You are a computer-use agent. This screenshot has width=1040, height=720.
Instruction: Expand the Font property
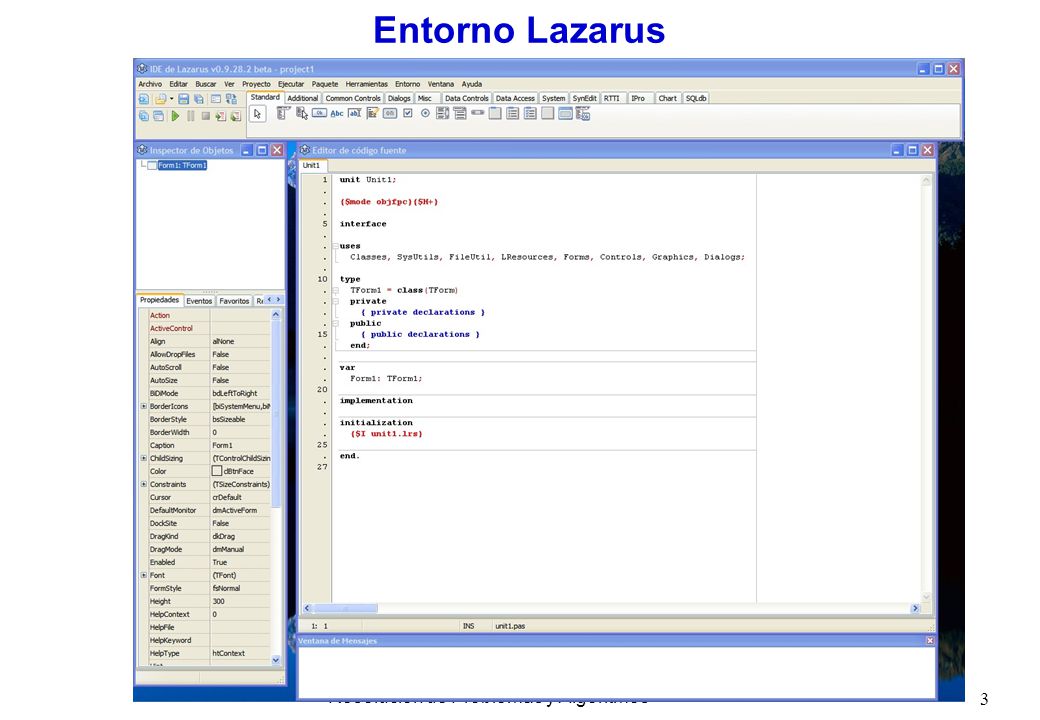click(143, 575)
